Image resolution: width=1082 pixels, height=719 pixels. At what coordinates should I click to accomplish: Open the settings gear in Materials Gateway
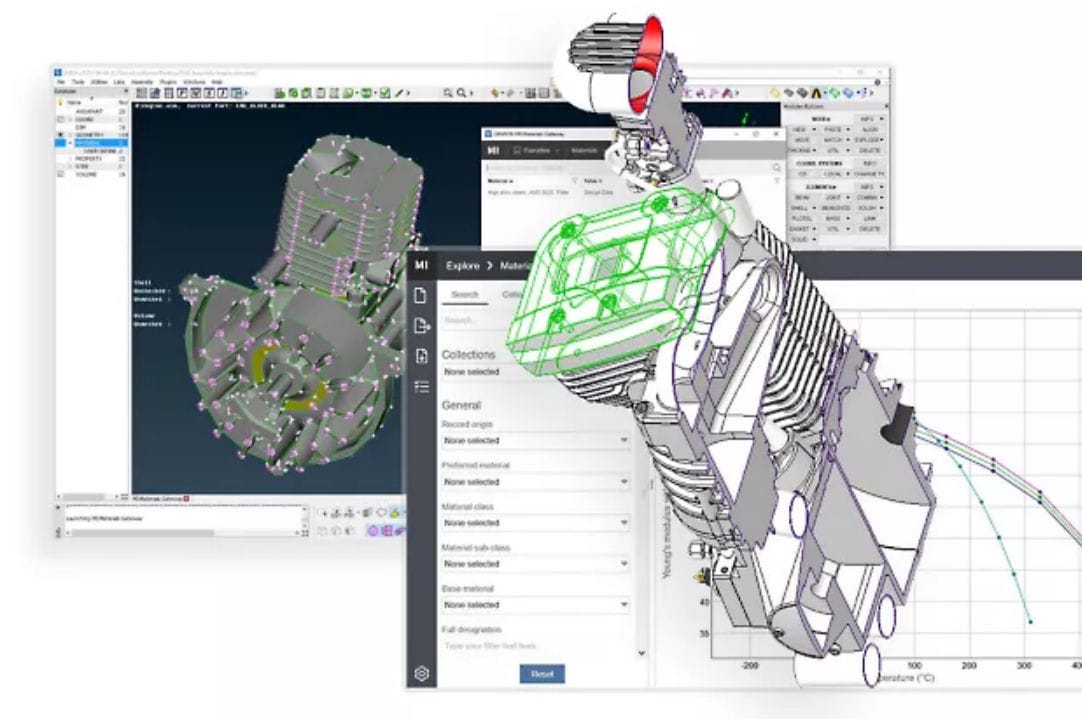pyautogui.click(x=421, y=673)
